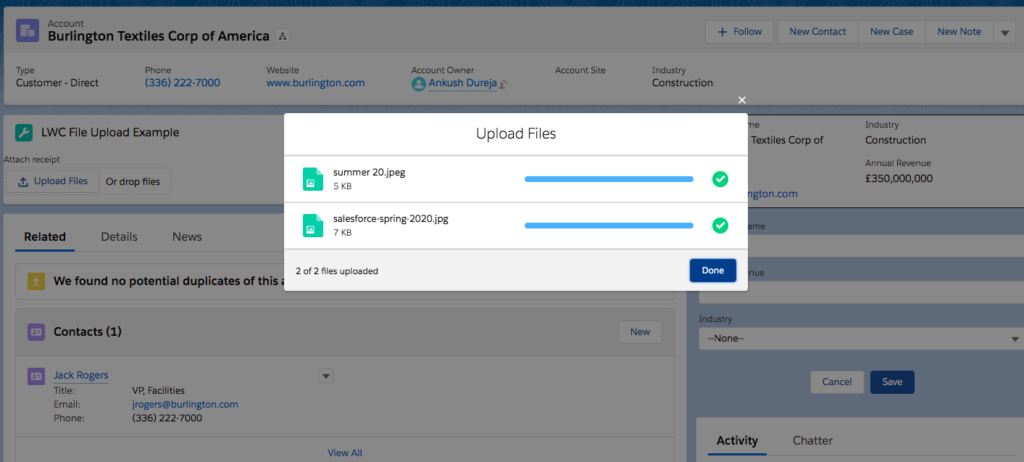The height and width of the screenshot is (462, 1024).
Task: Click the Upload Files button
Action: point(52,182)
